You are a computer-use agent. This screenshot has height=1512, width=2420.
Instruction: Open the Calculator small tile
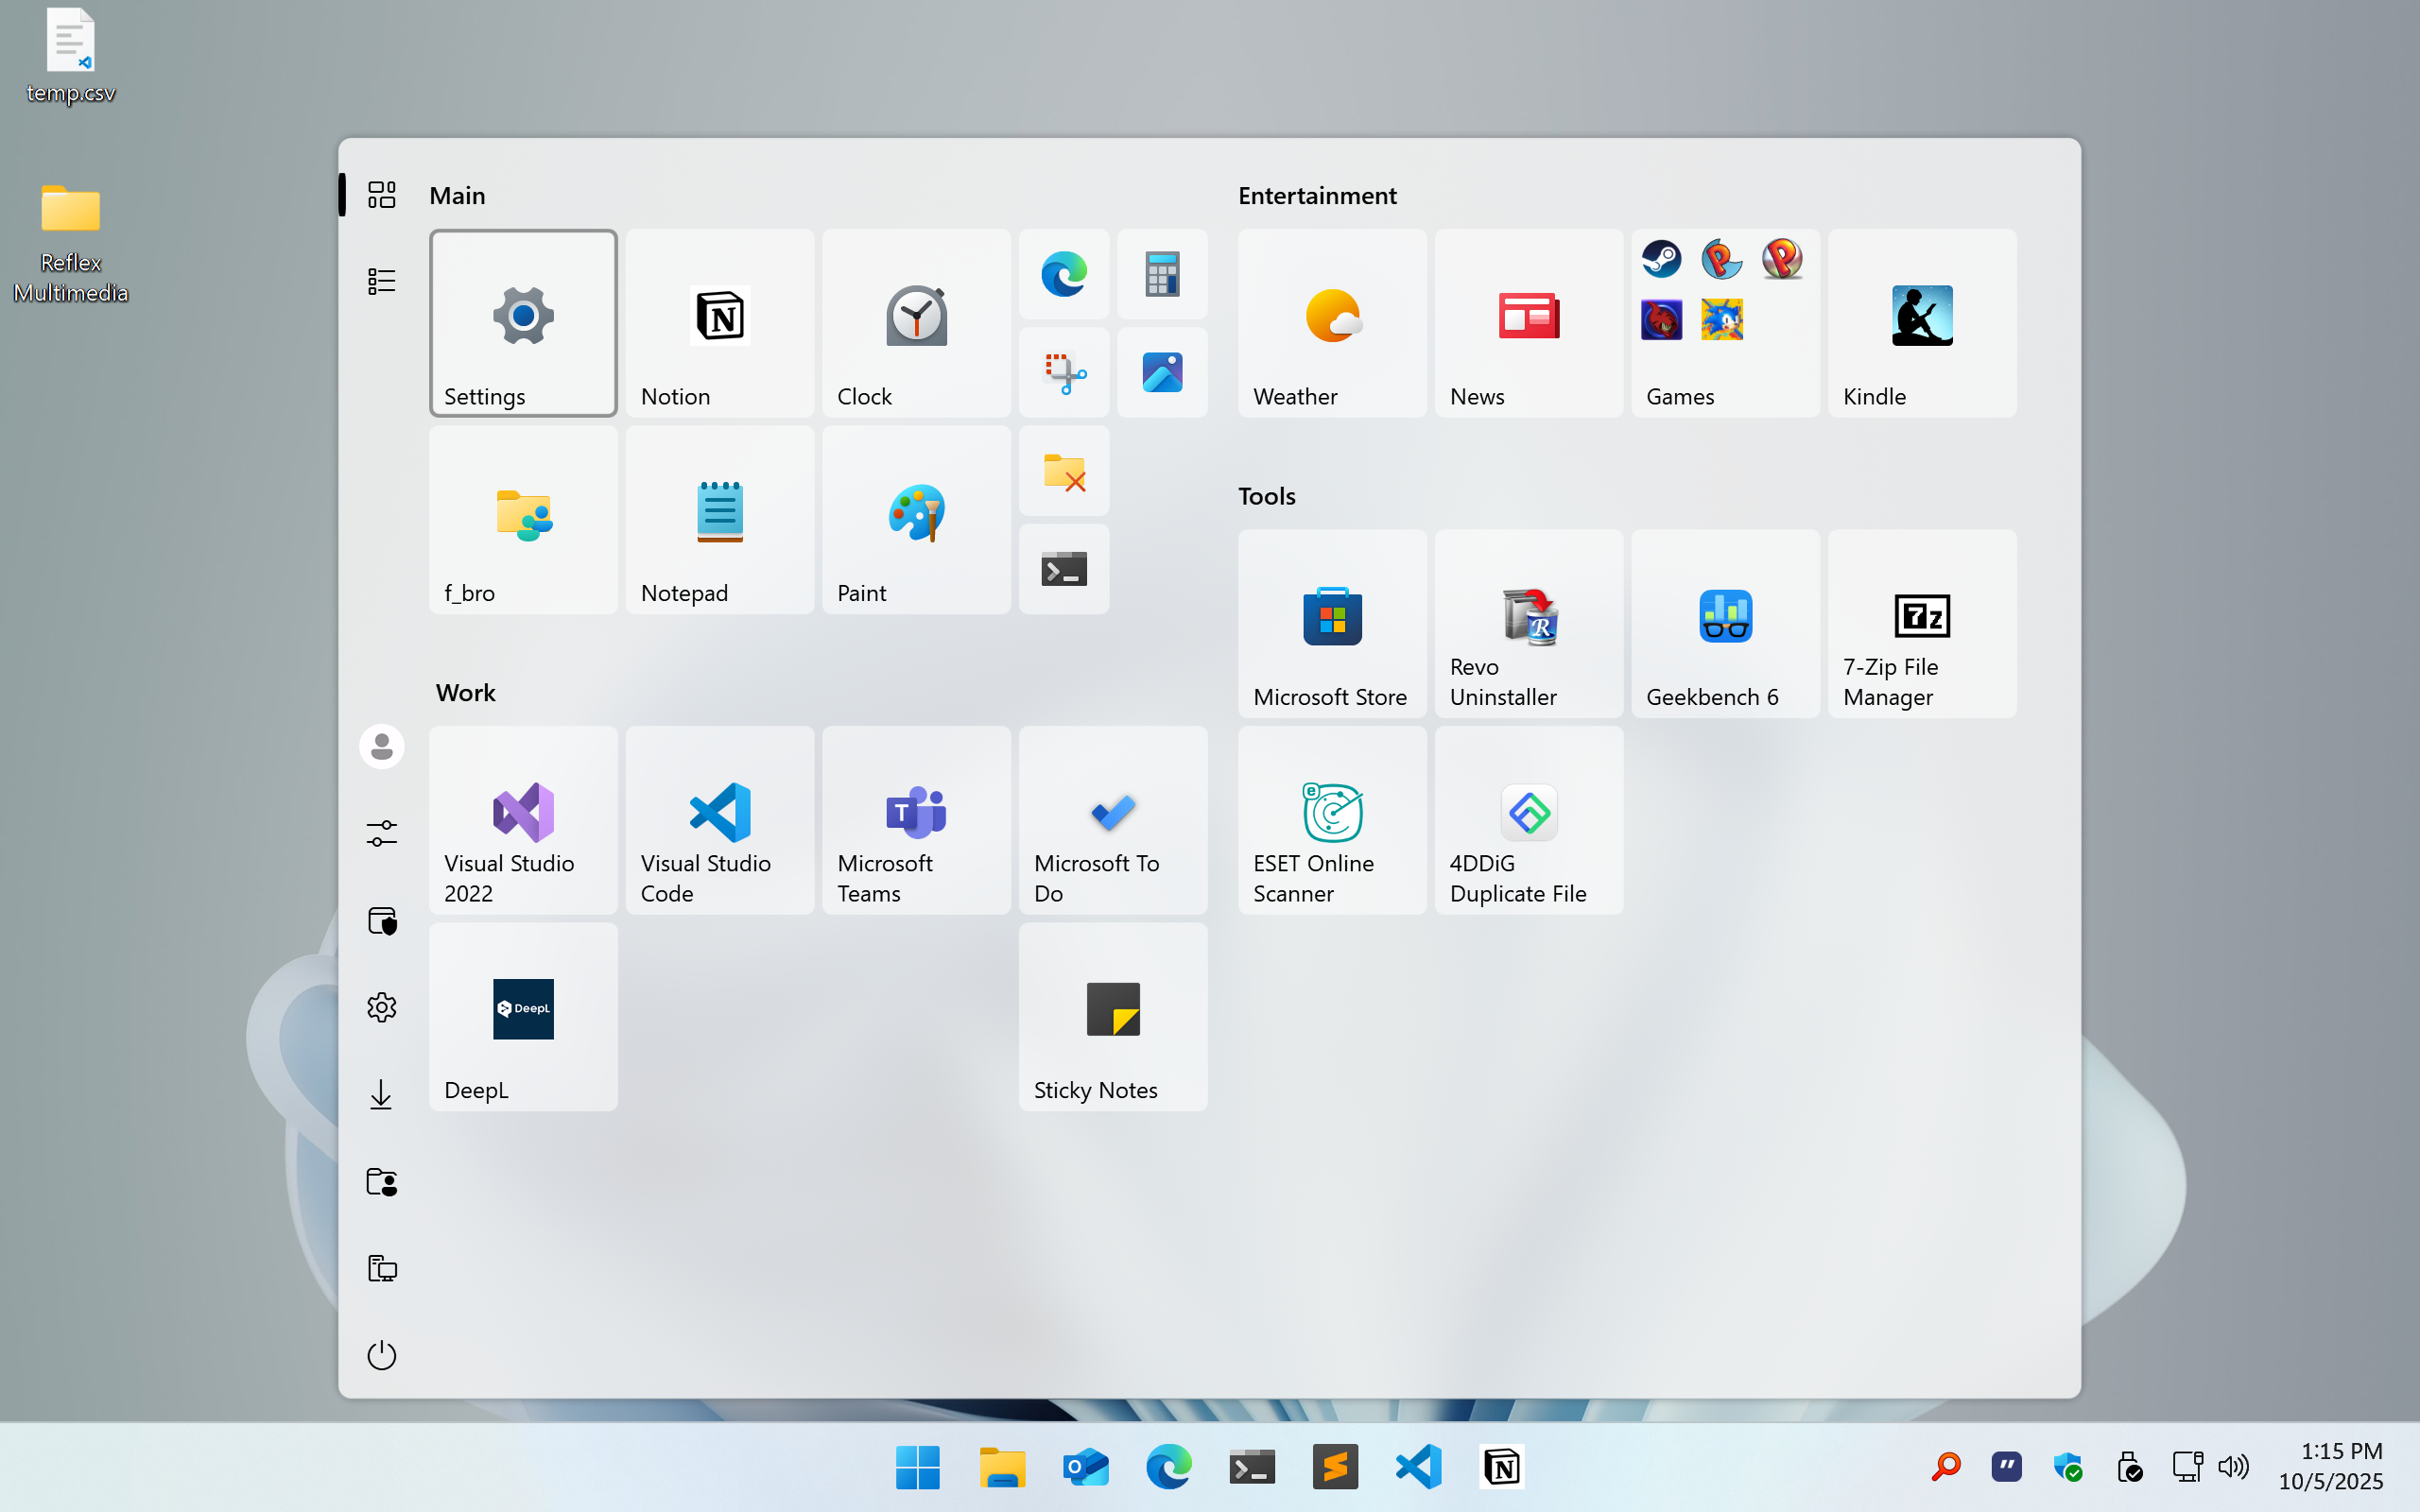pos(1162,274)
